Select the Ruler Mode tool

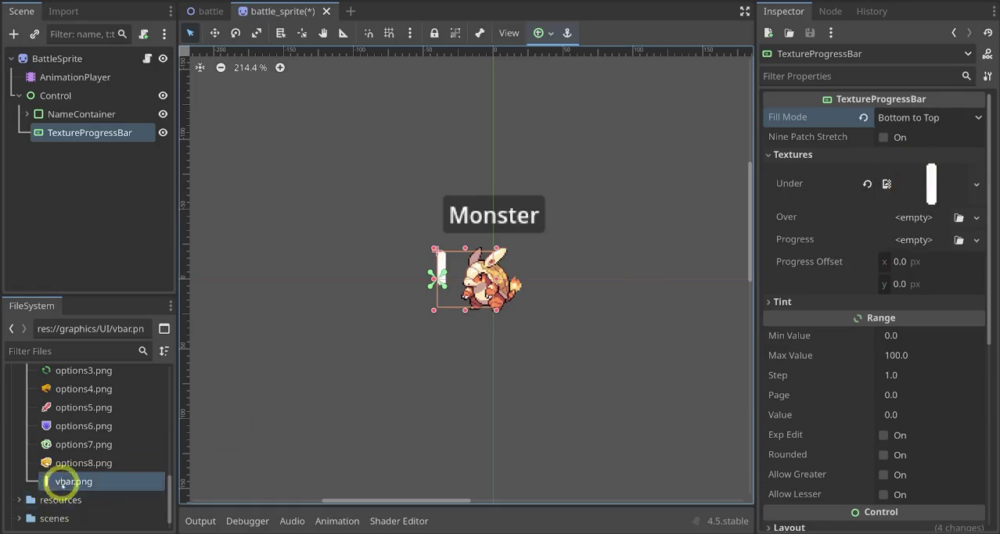point(343,33)
